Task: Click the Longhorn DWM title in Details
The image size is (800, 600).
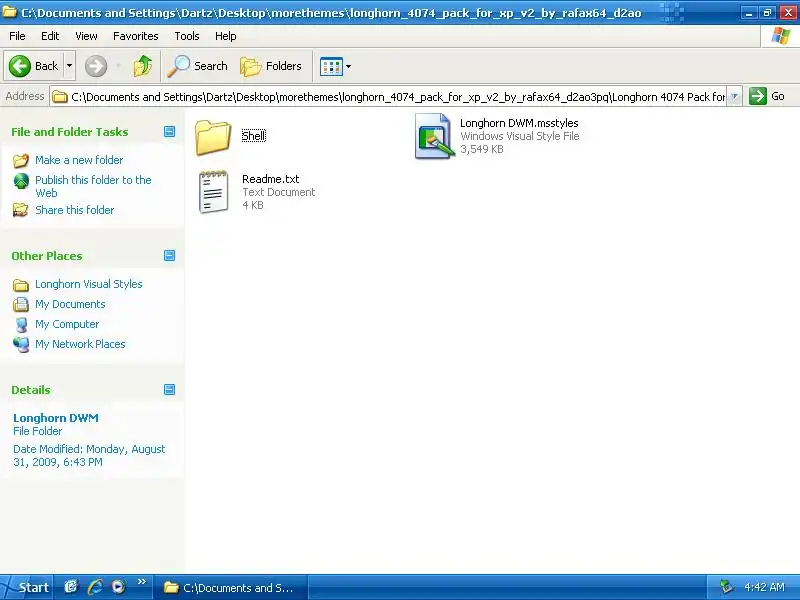Action: tap(56, 418)
